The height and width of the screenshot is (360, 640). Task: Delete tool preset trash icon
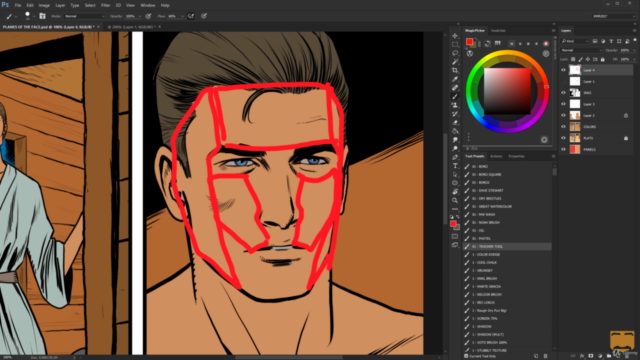pyautogui.click(x=545, y=356)
